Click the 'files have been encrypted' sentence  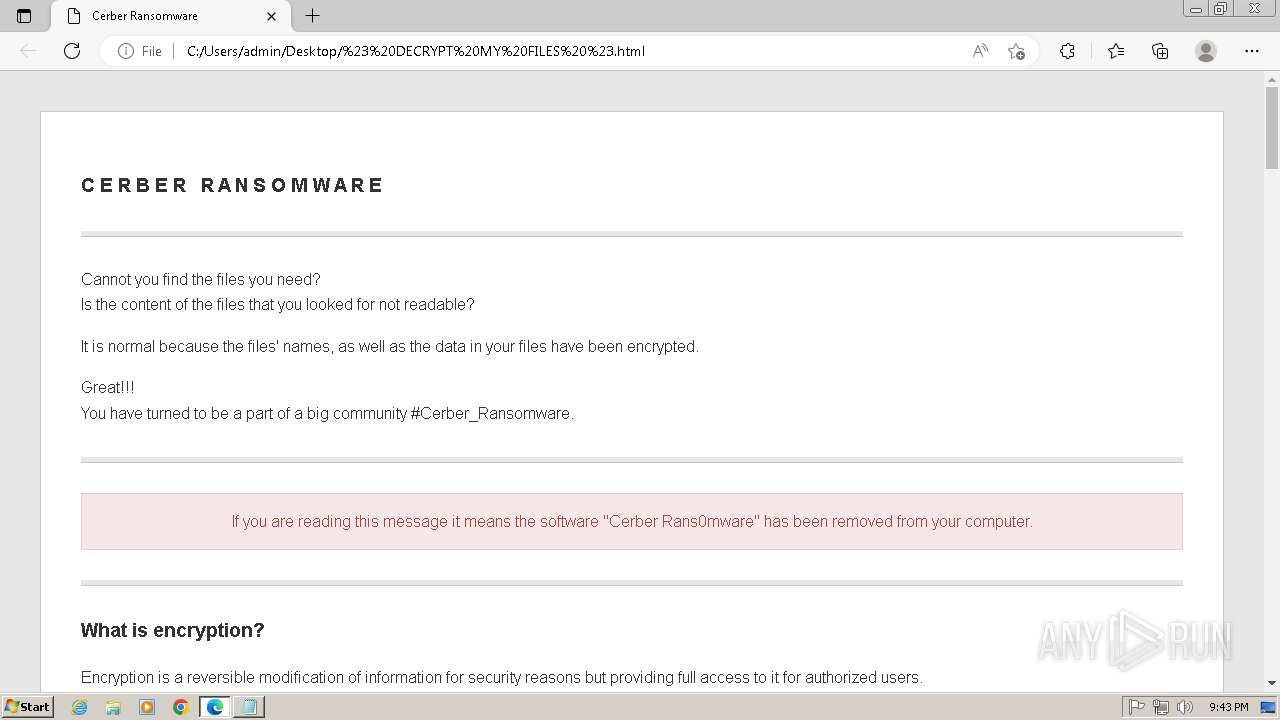390,346
